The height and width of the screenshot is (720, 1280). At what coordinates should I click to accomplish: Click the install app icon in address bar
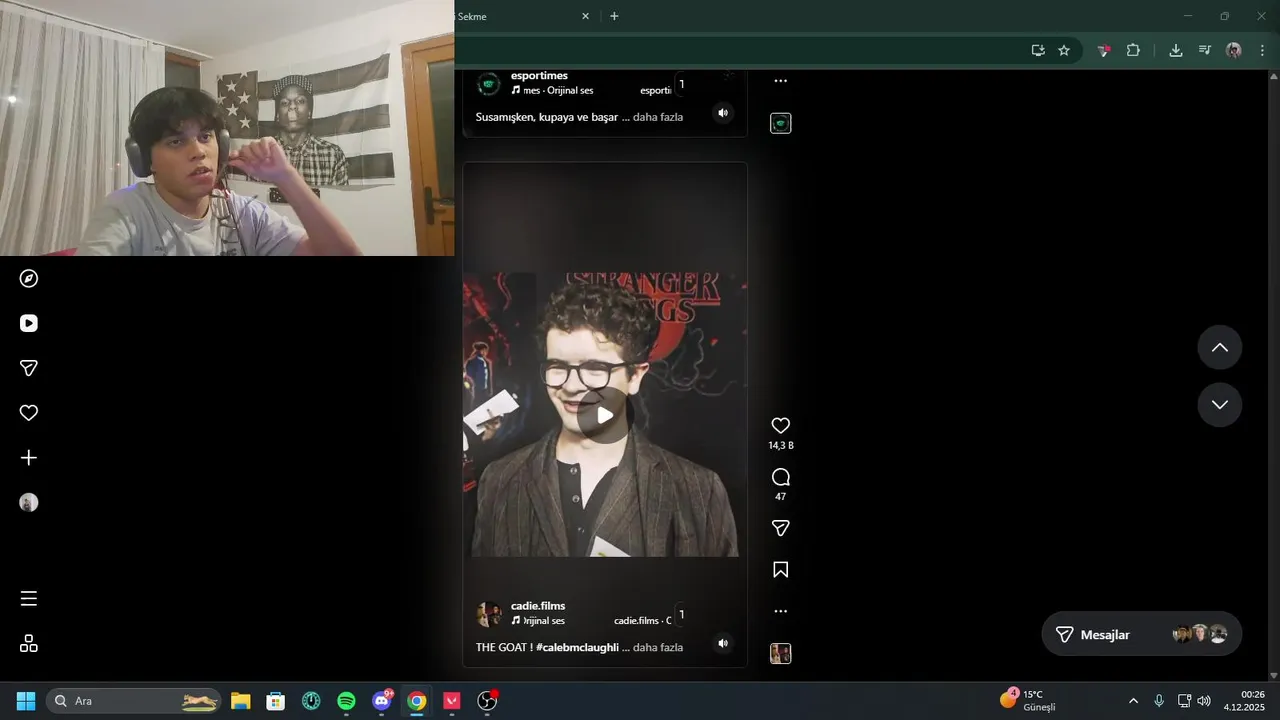(x=1038, y=50)
